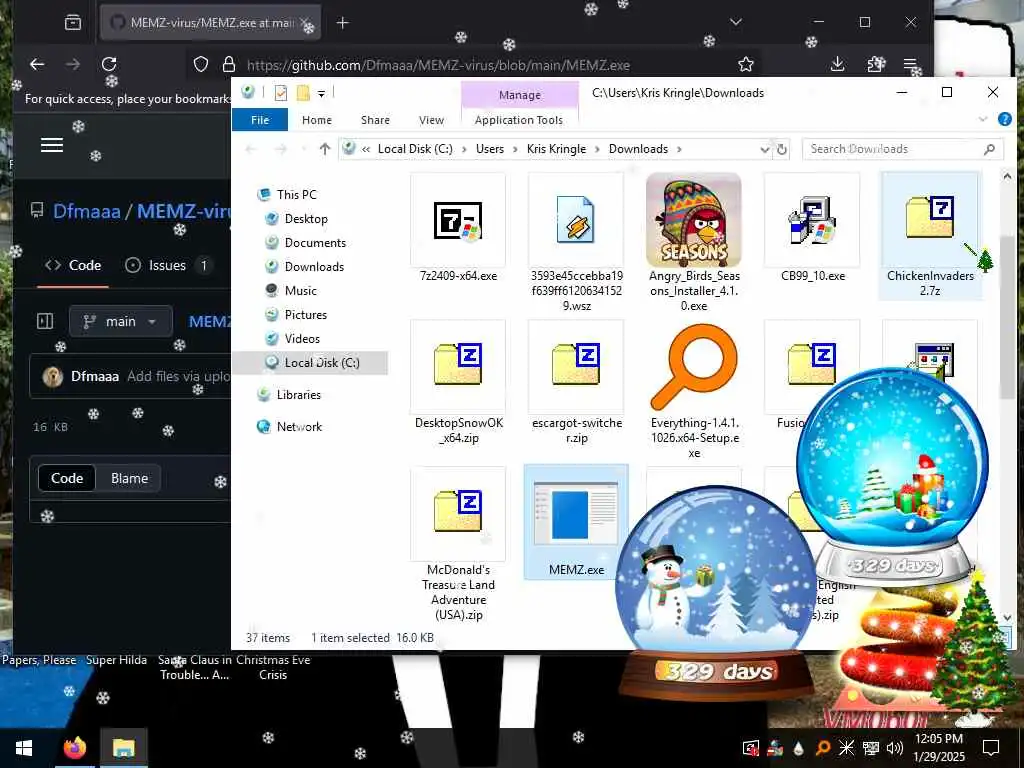Select Angry_Birds_Seasons_Installer thumbnail
1024x768 pixels.
point(694,220)
